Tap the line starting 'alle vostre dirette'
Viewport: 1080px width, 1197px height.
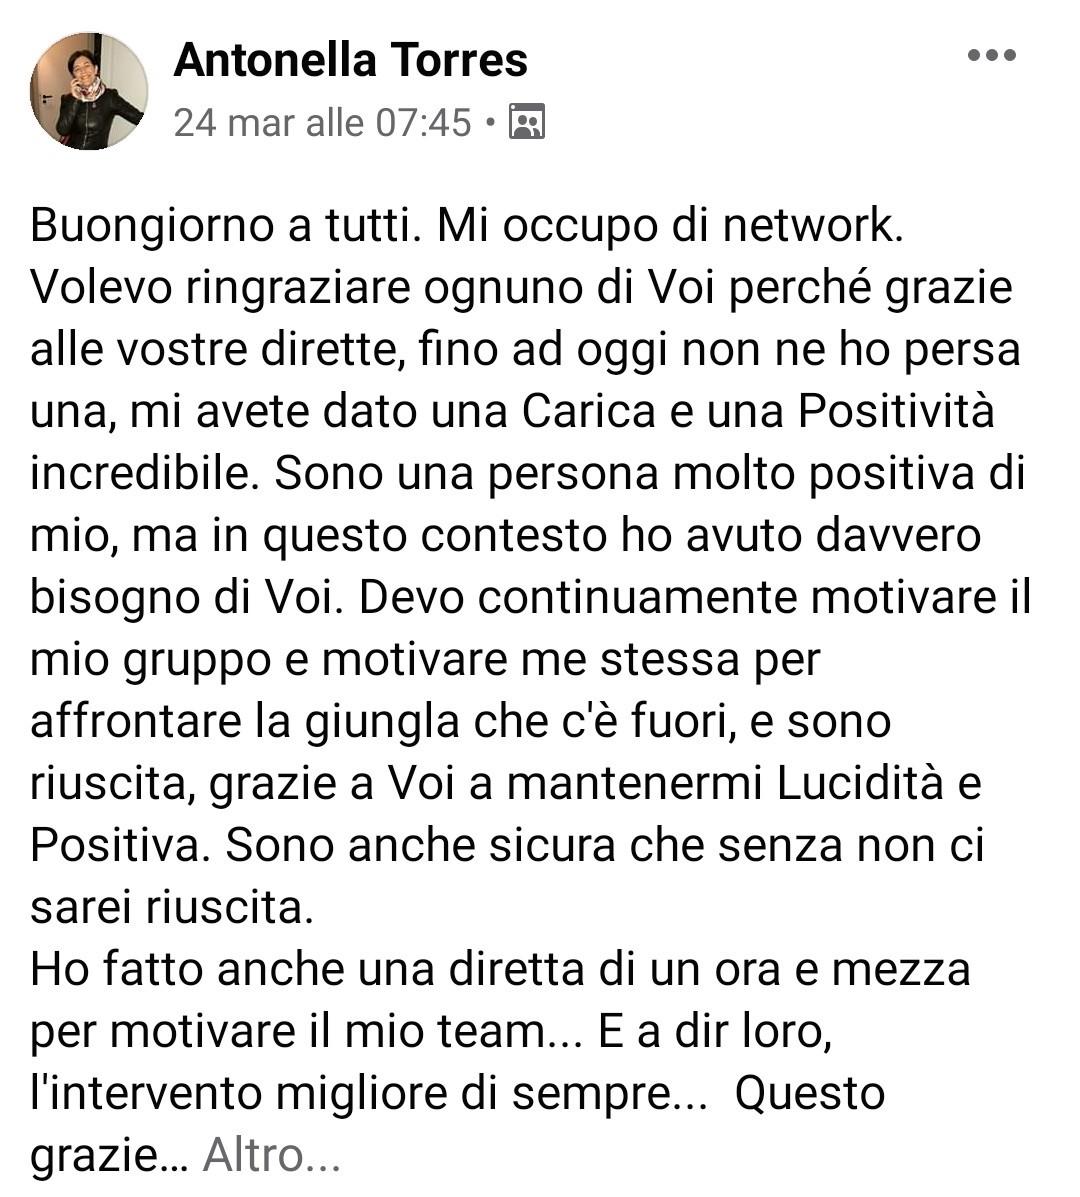click(x=525, y=350)
